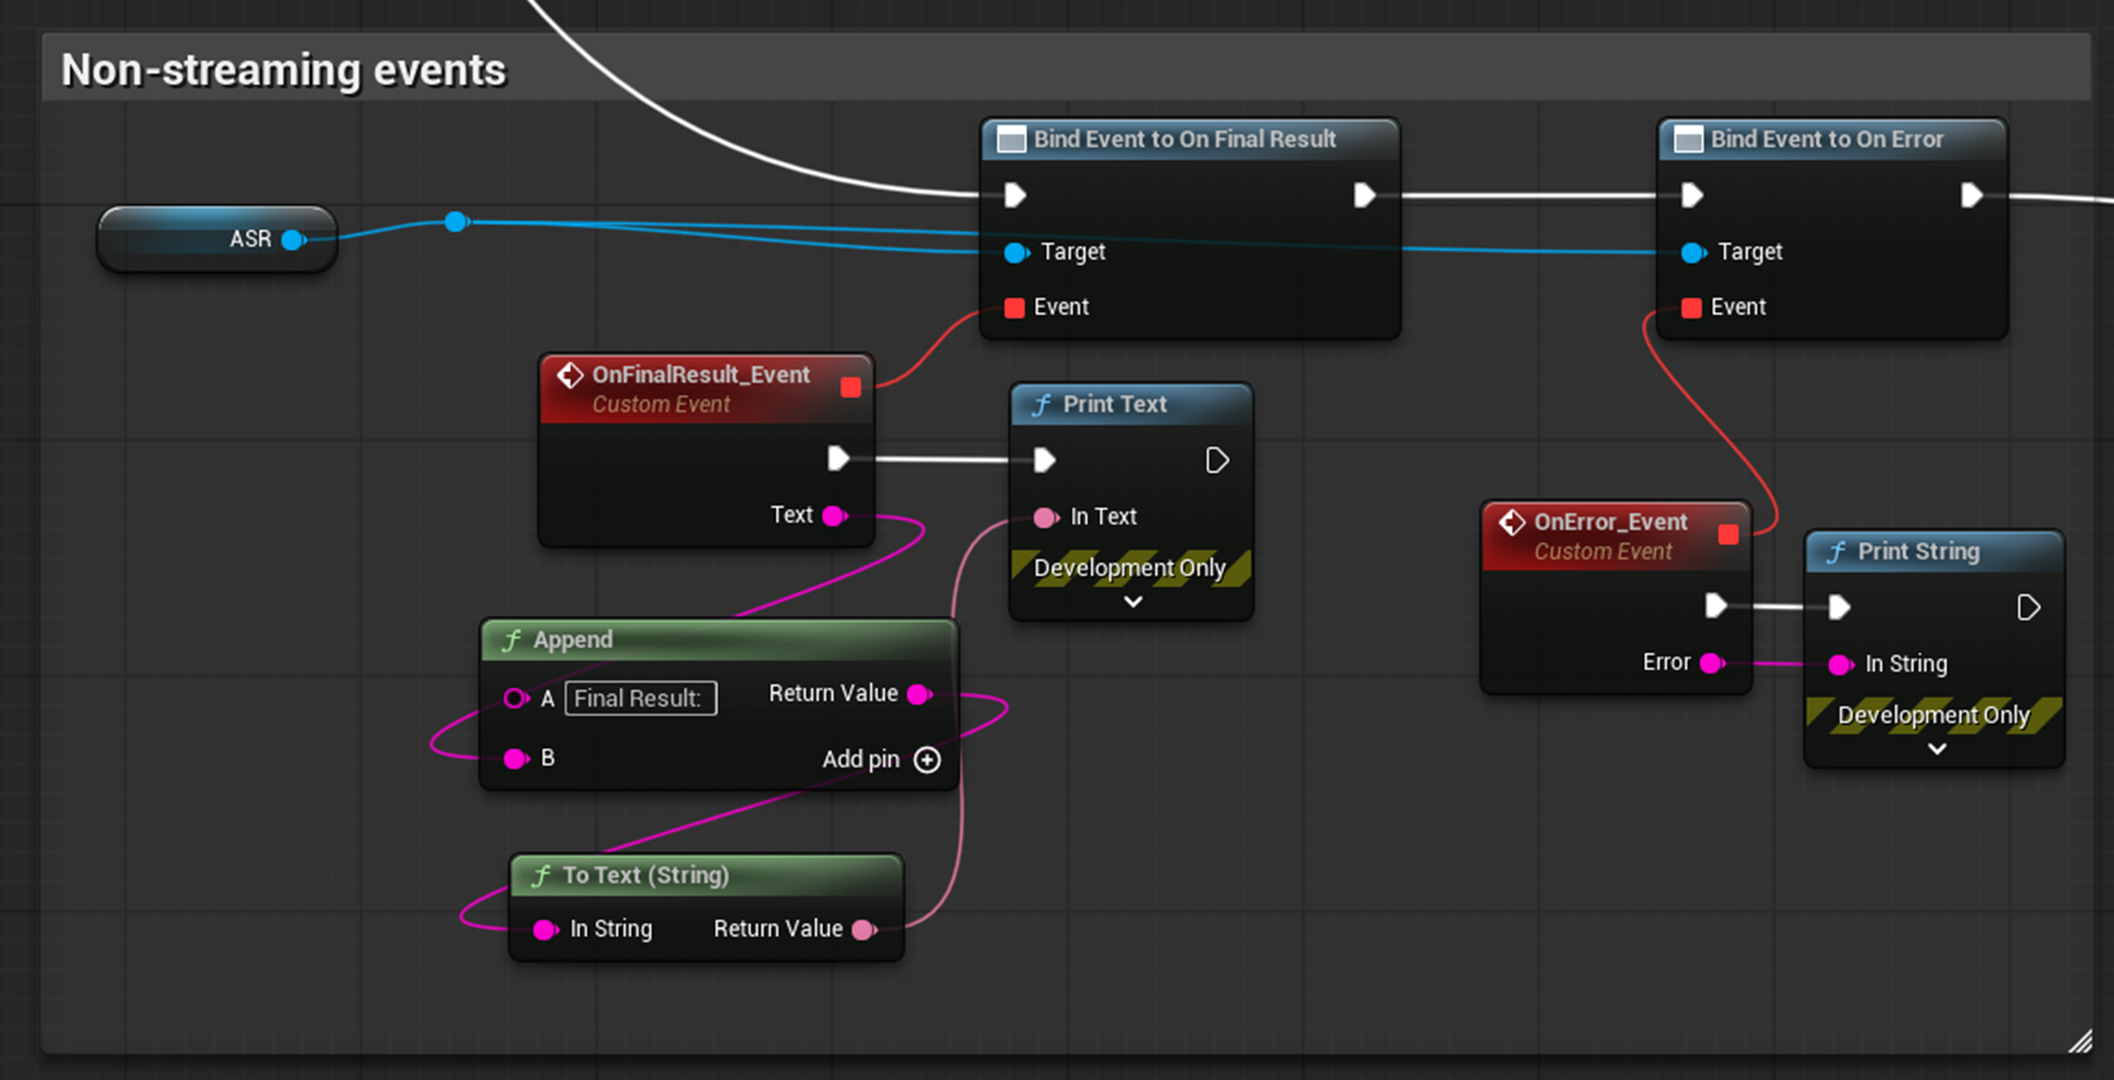The height and width of the screenshot is (1080, 2114).
Task: Click the empty exec output pin of Print String
Action: coord(2028,607)
